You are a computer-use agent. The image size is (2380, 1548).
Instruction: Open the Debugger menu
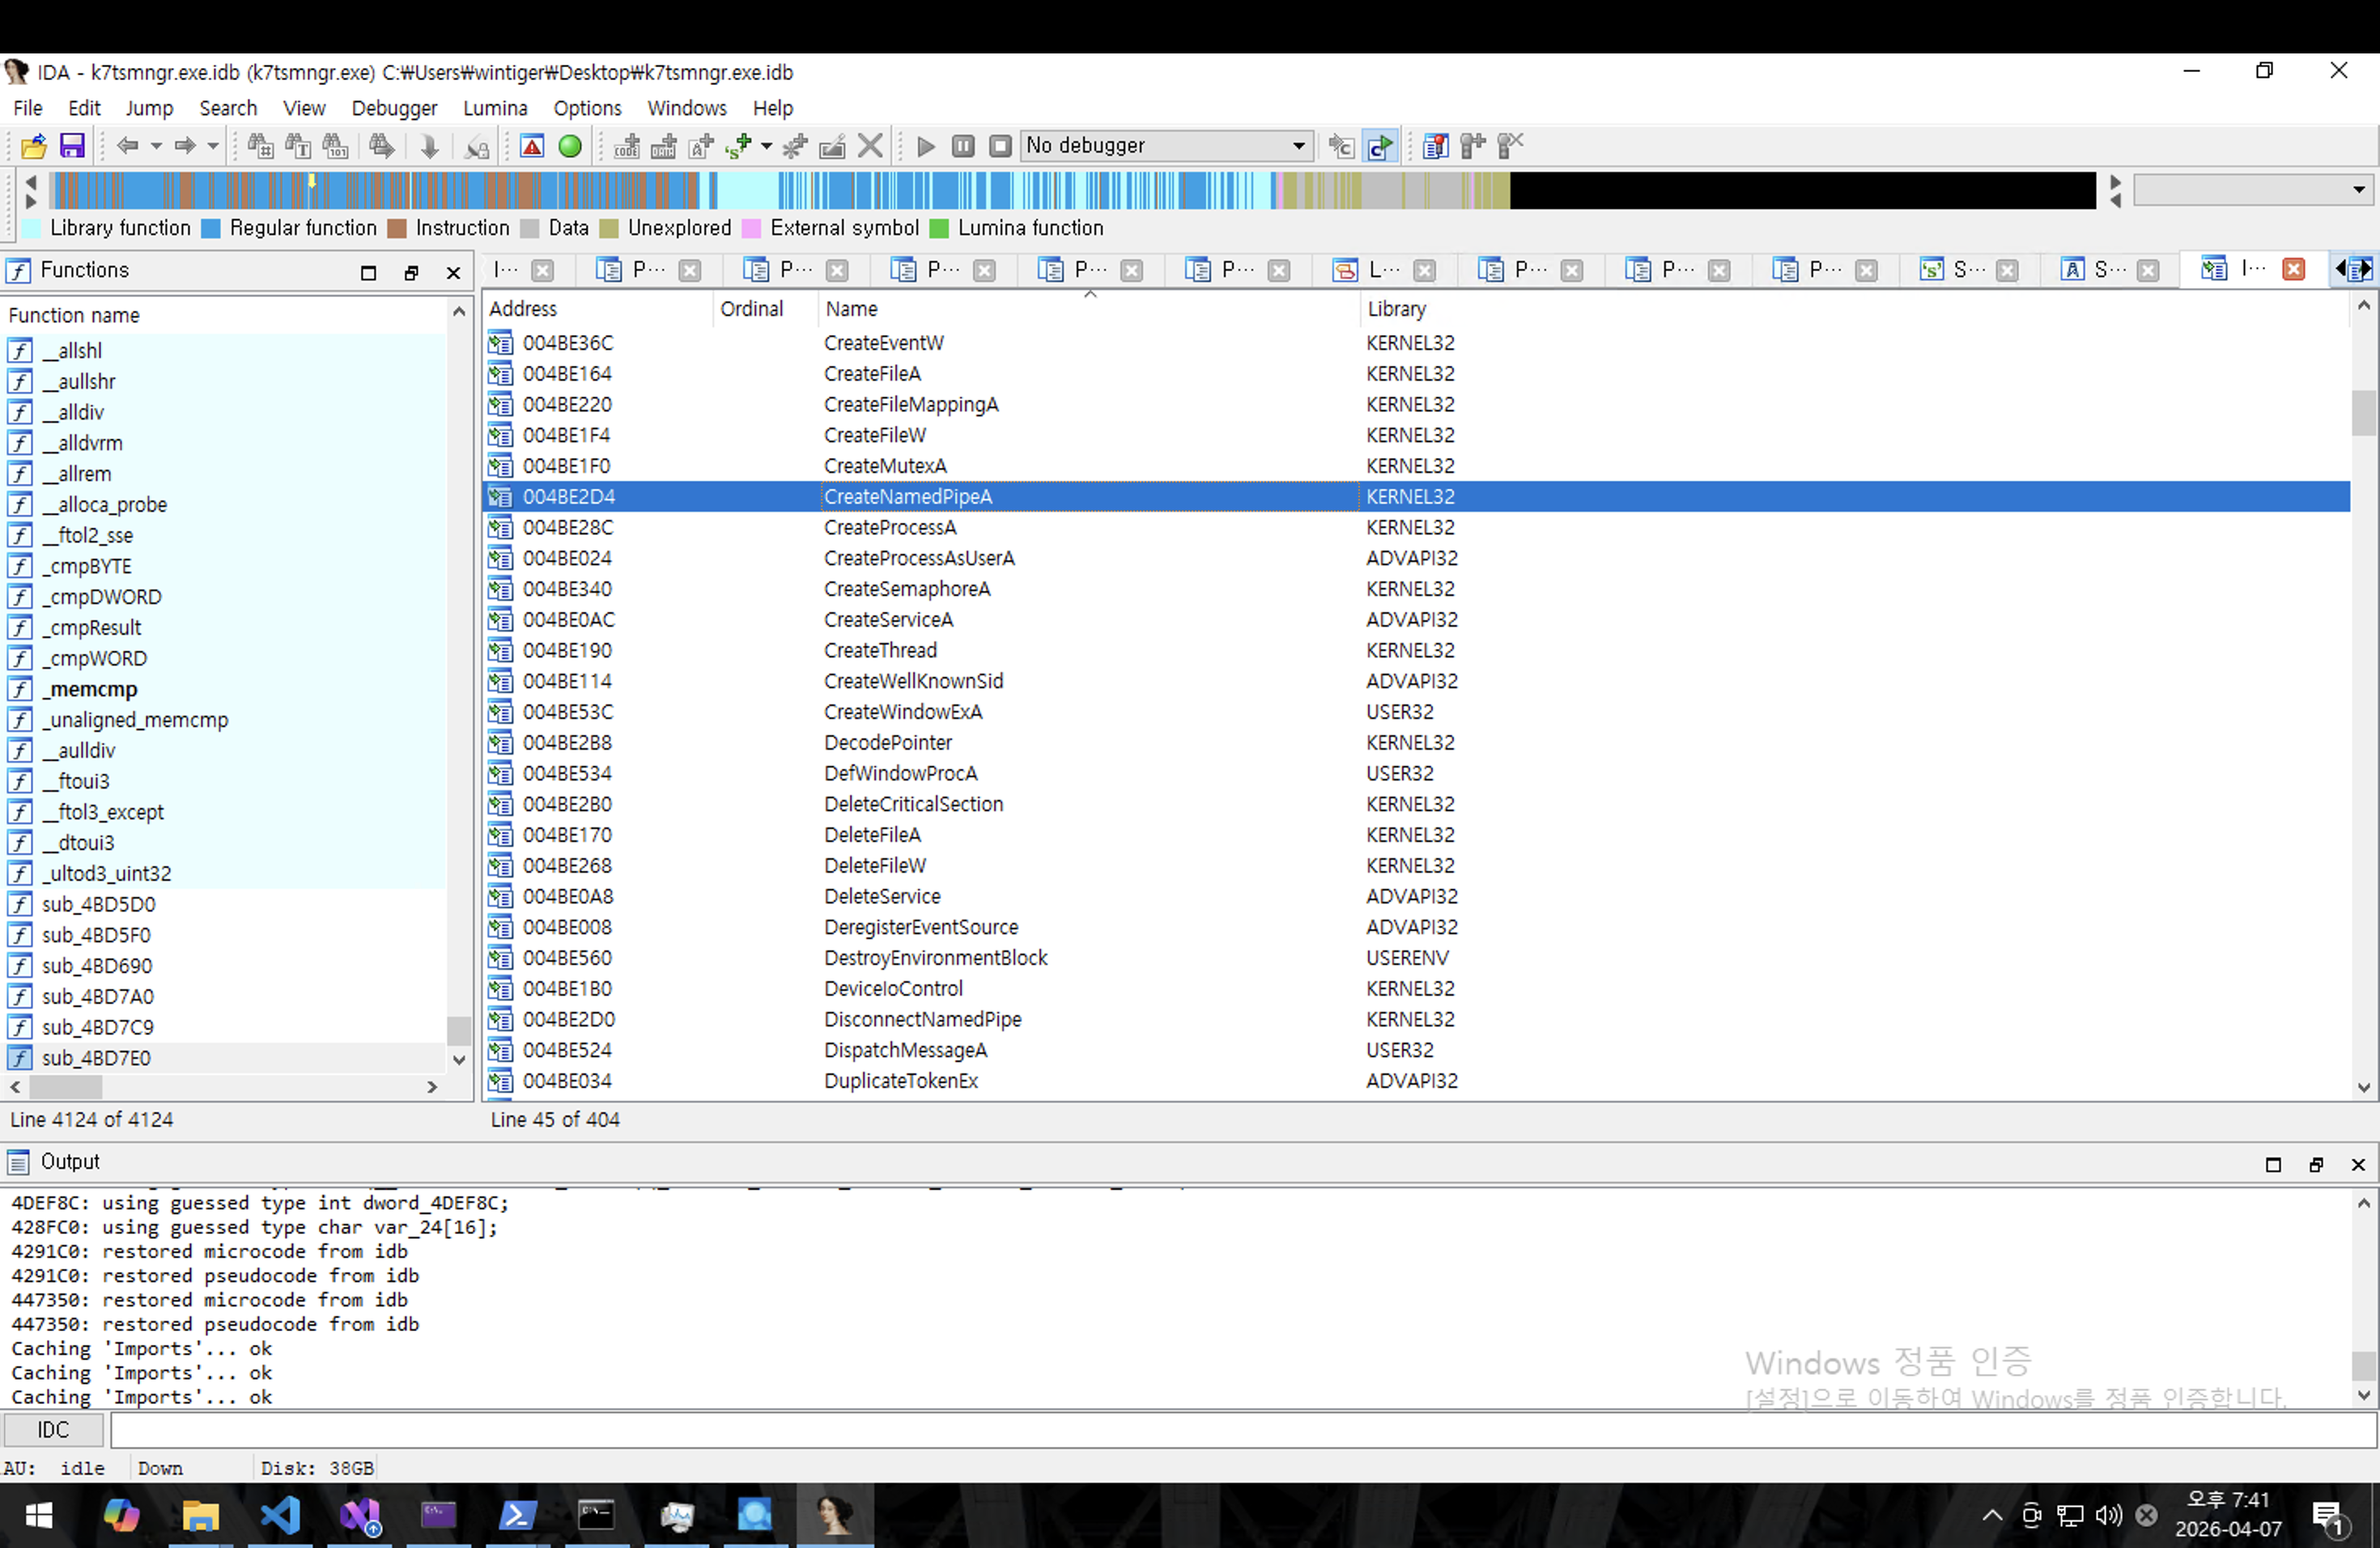[394, 108]
